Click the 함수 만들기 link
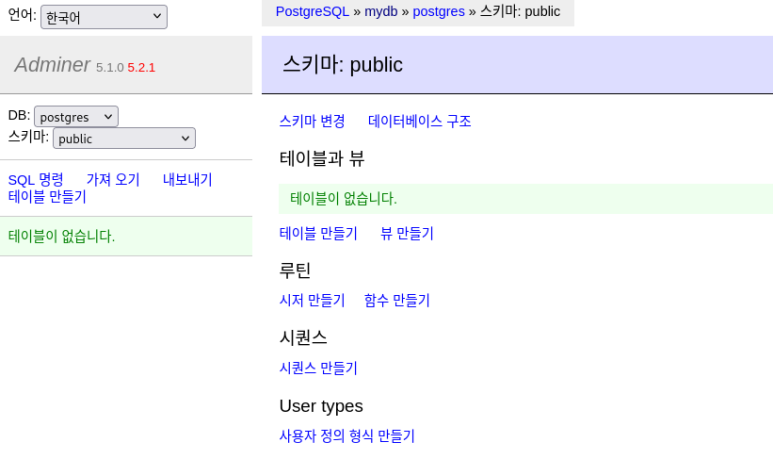Screen dimensions: 773x459 click(x=397, y=300)
